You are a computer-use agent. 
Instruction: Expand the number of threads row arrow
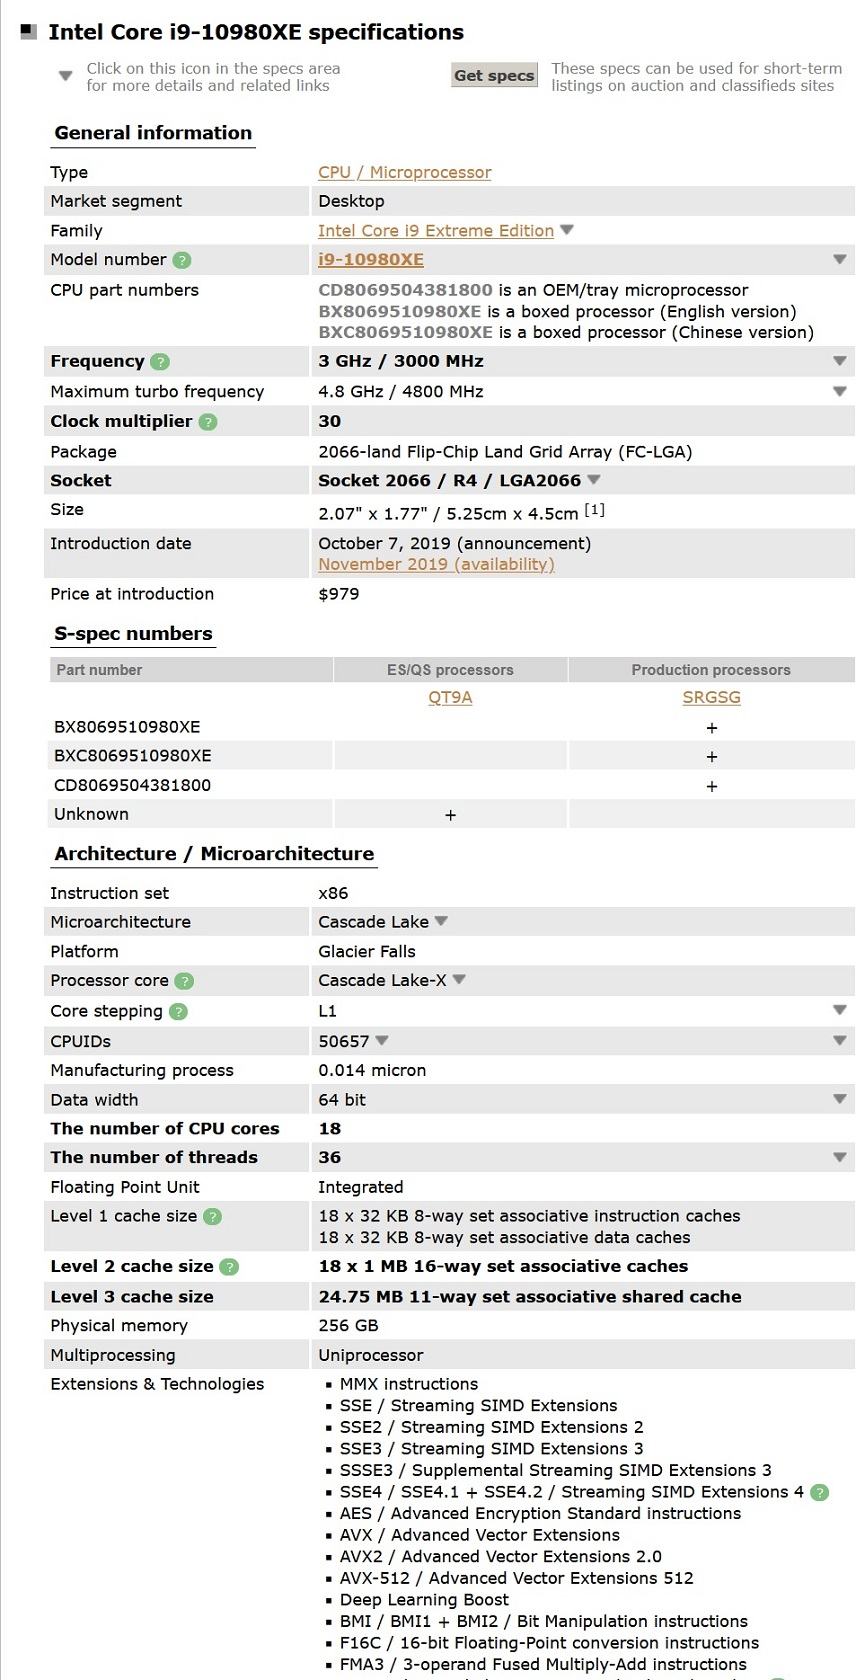[x=840, y=1158]
